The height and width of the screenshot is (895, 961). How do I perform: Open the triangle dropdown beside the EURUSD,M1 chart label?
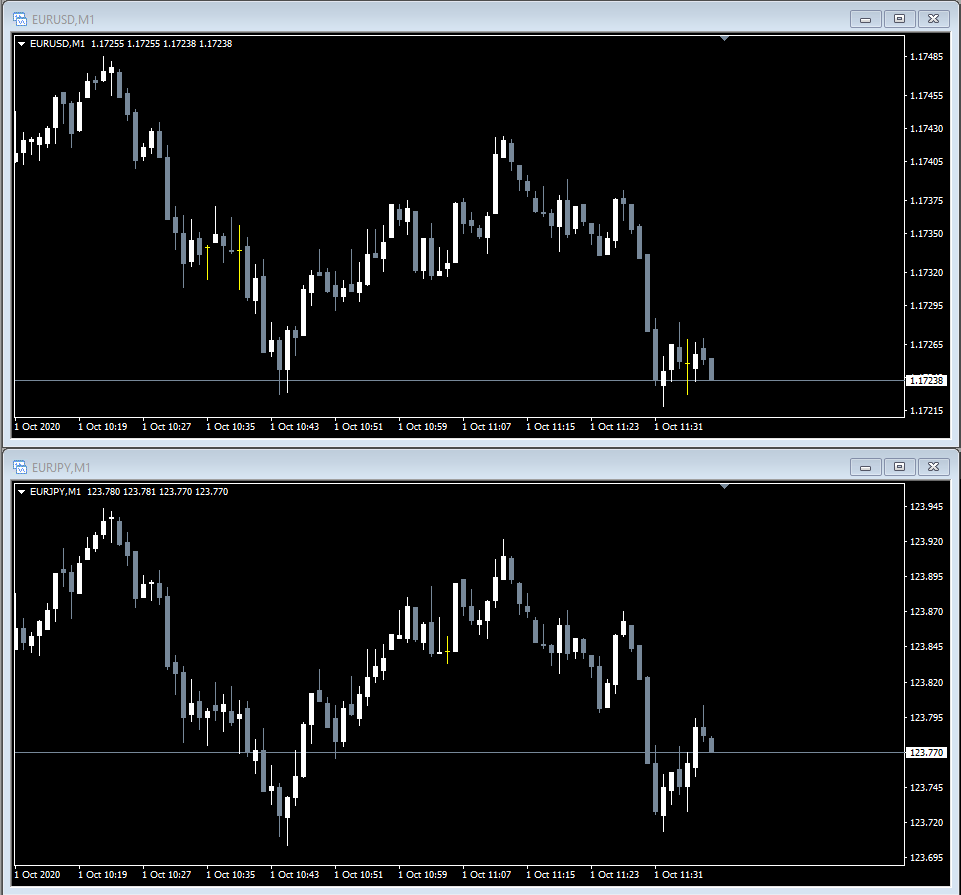[x=21, y=44]
